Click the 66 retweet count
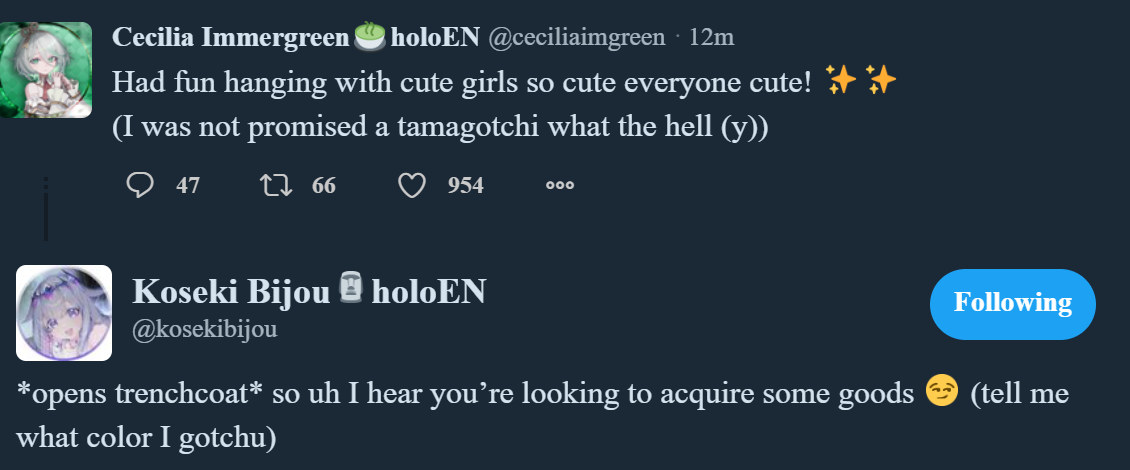The height and width of the screenshot is (470, 1130). [x=323, y=185]
